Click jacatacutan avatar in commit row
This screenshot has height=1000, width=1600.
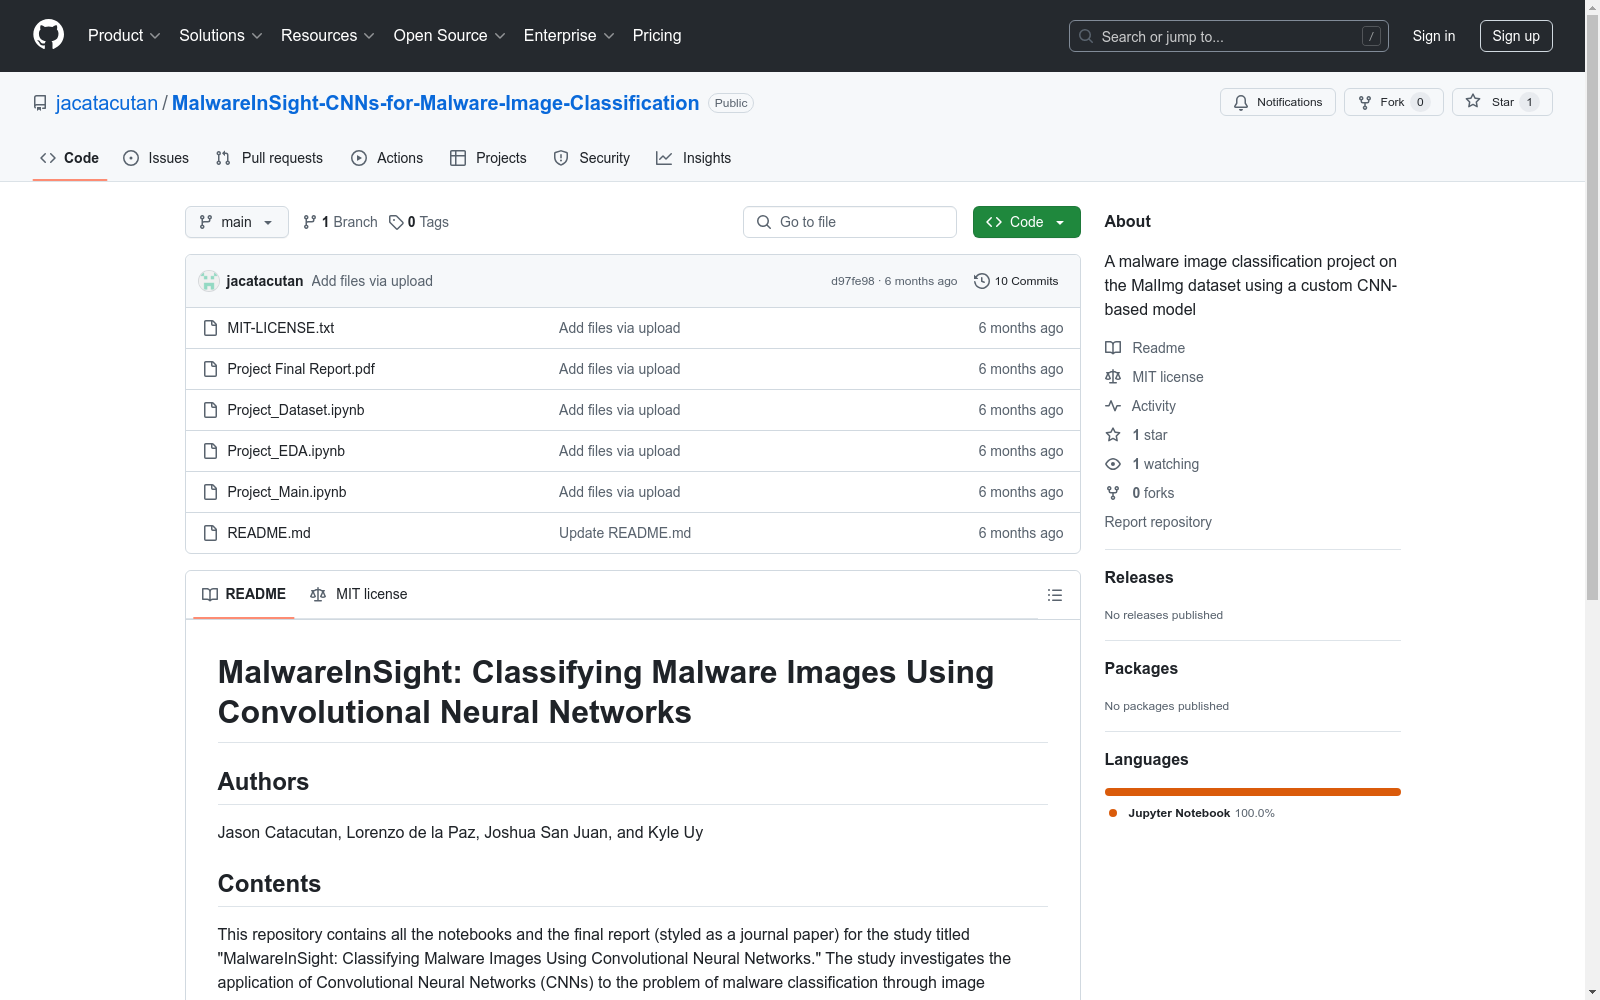209,281
